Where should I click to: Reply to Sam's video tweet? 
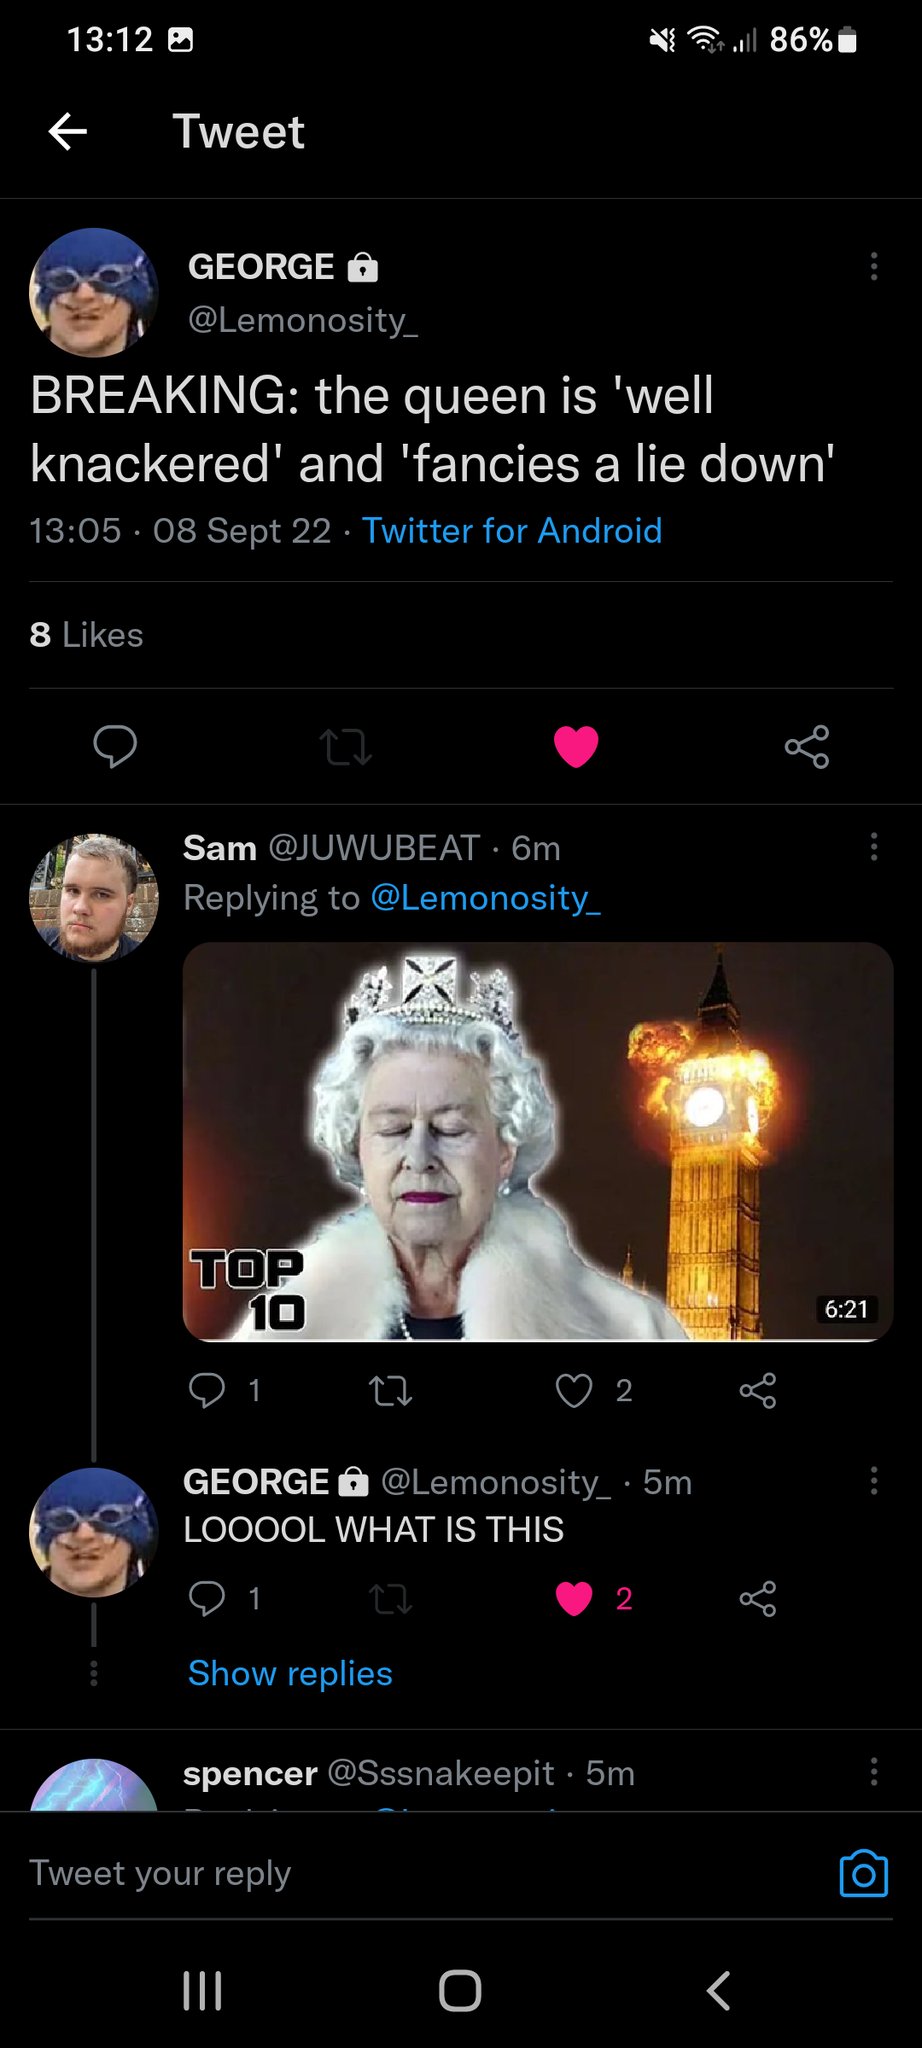point(207,1390)
